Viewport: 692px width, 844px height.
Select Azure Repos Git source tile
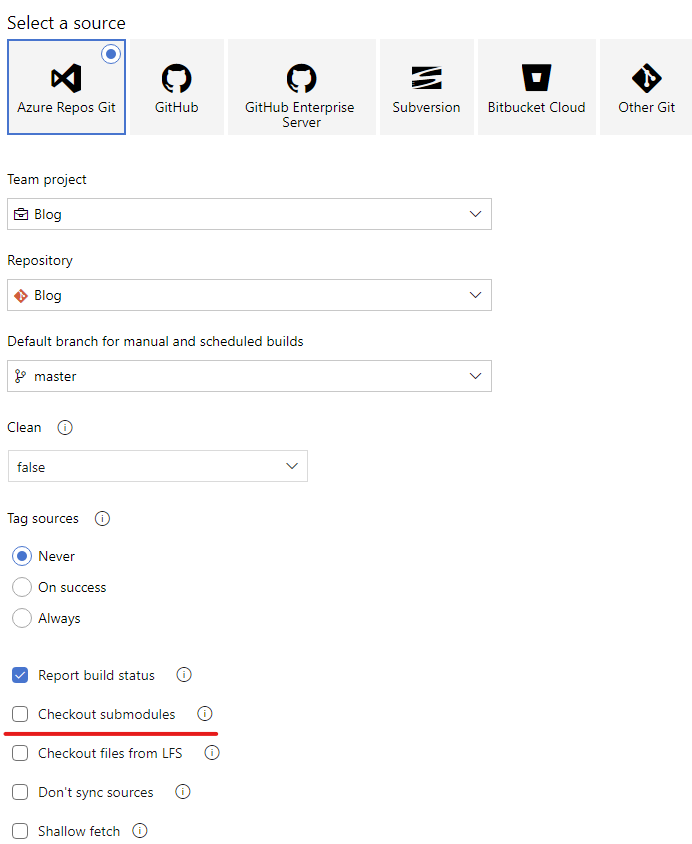66,87
